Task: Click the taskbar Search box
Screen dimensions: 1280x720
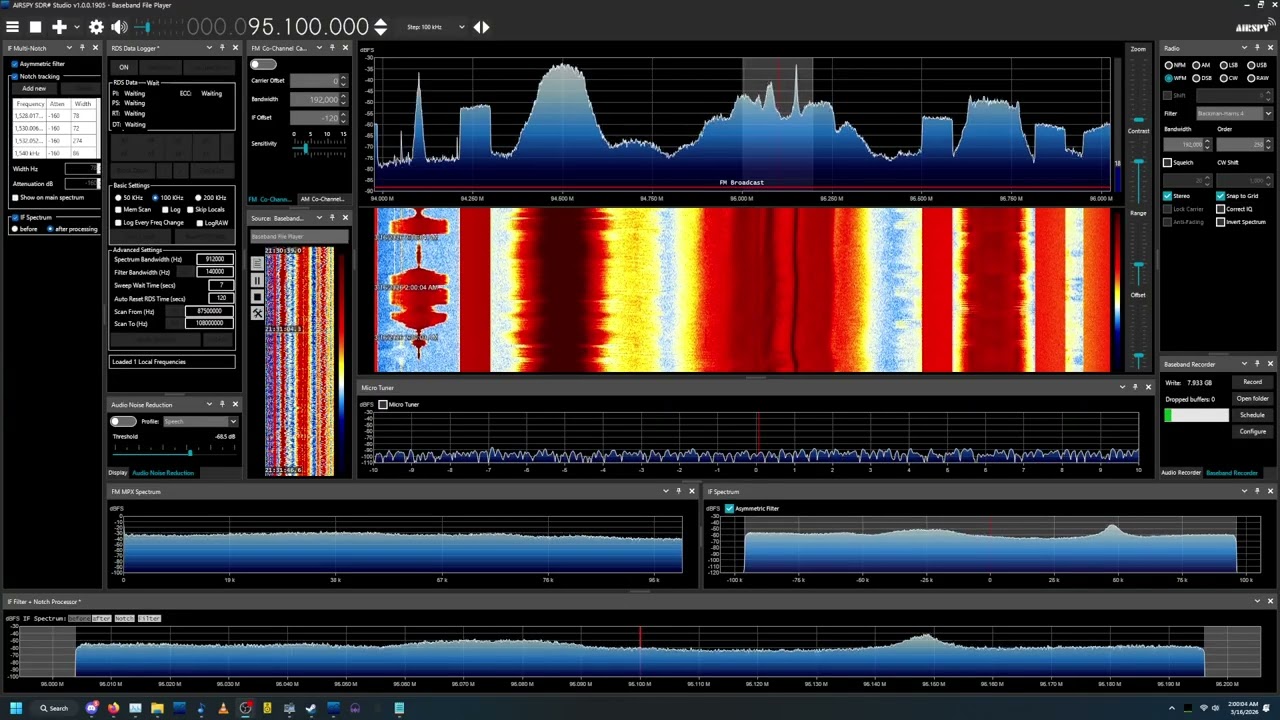Action: click(x=54, y=708)
